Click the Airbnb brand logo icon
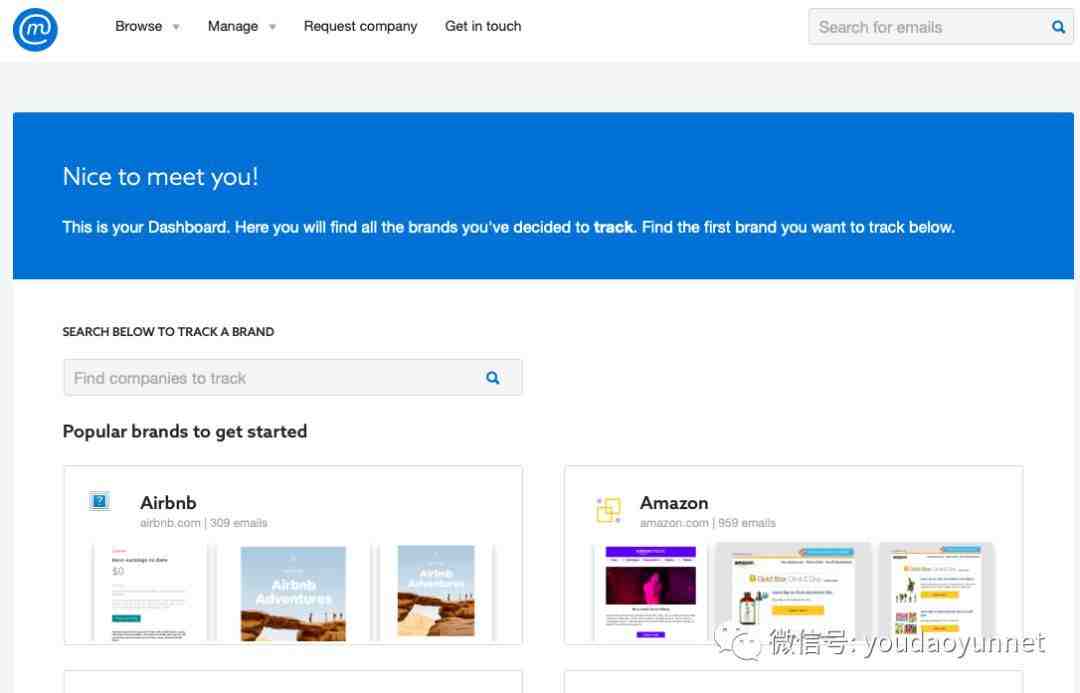 click(99, 501)
